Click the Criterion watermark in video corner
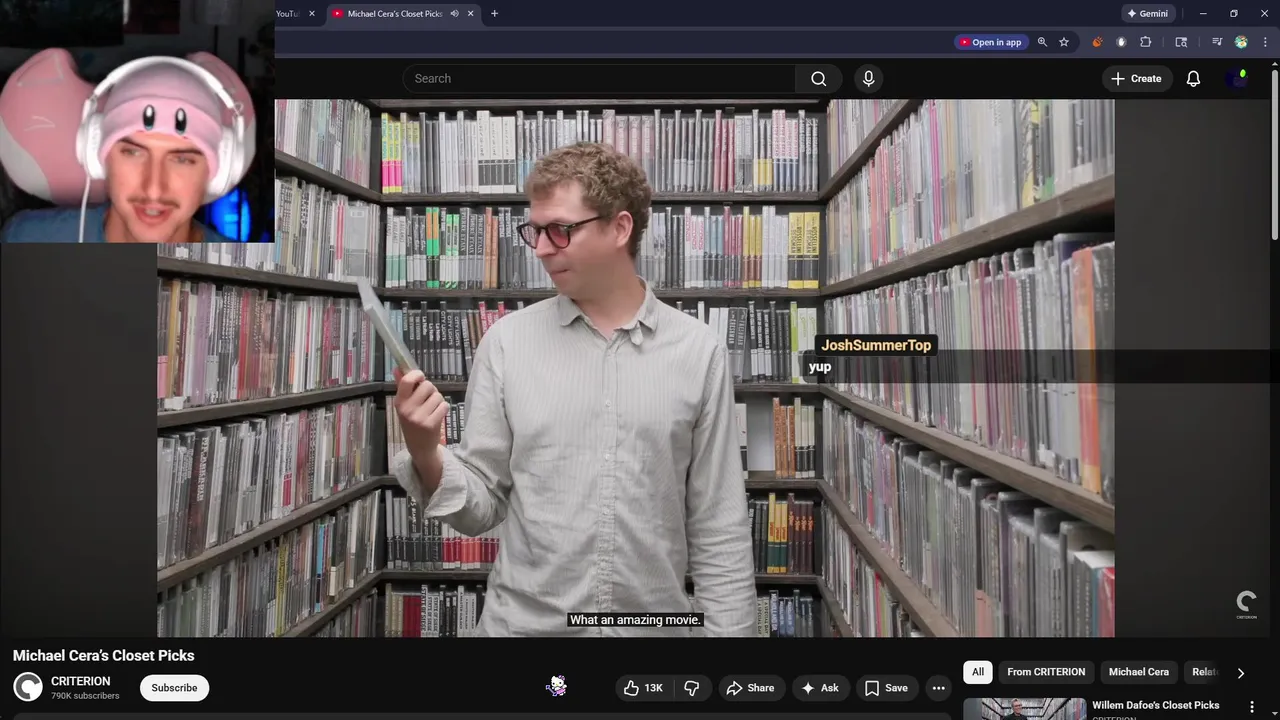 pyautogui.click(x=1246, y=605)
